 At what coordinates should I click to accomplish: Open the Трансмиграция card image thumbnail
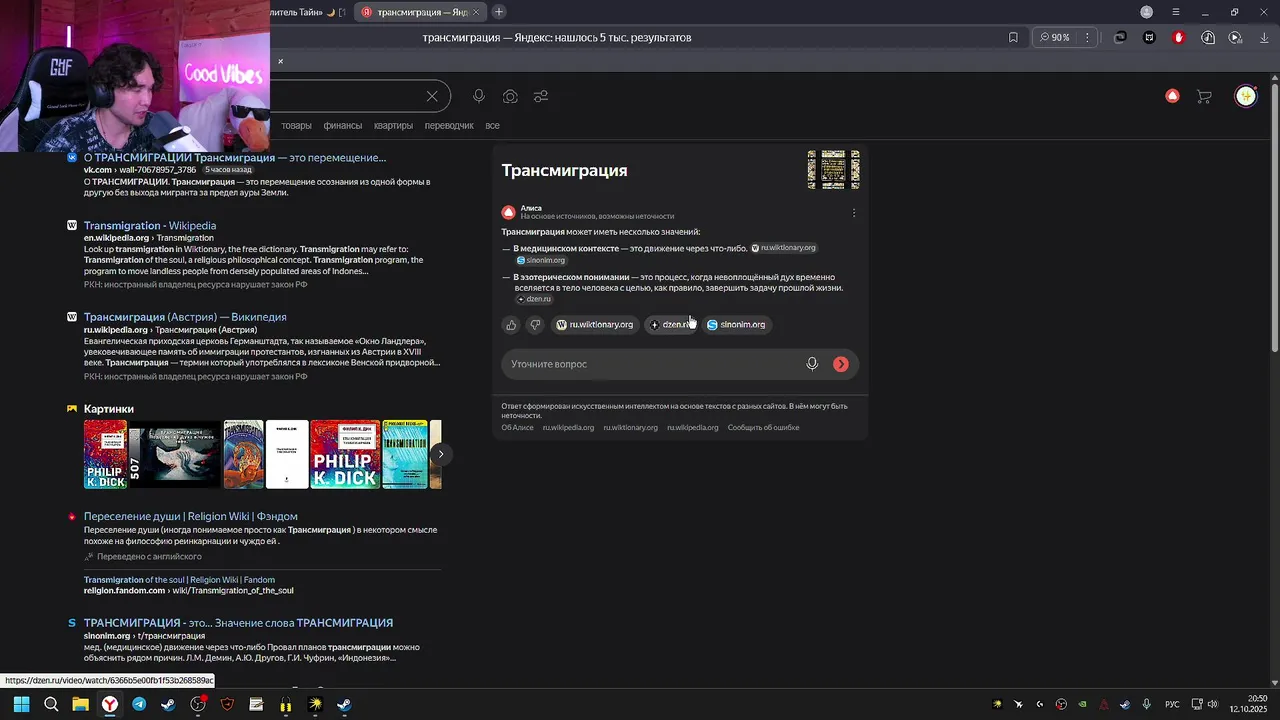click(834, 170)
